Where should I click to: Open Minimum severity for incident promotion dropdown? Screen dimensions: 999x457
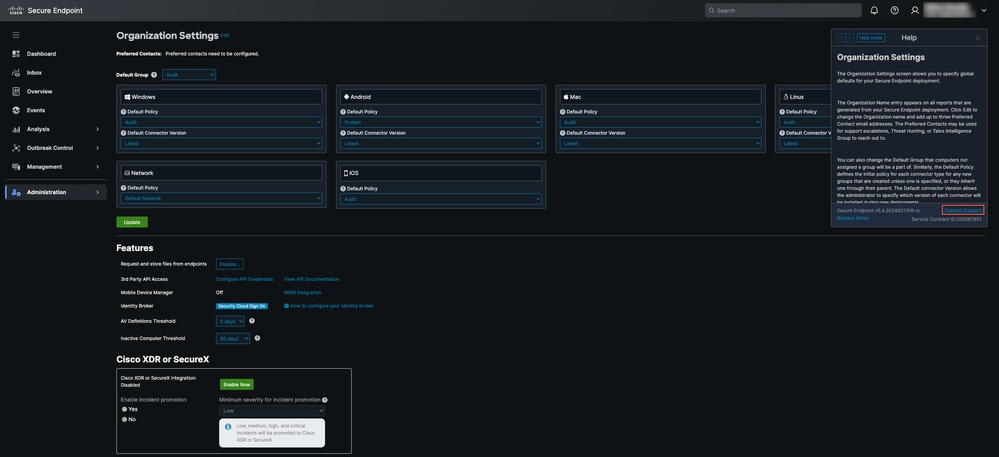[272, 410]
